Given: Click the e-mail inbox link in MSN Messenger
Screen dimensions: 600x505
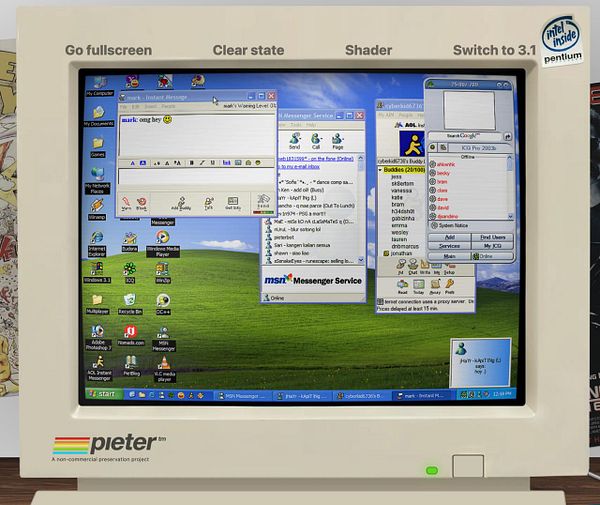Looking at the screenshot, I should (300, 167).
